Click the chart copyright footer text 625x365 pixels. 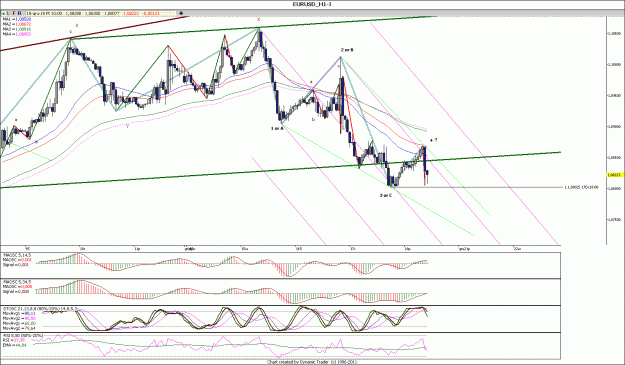point(312,362)
